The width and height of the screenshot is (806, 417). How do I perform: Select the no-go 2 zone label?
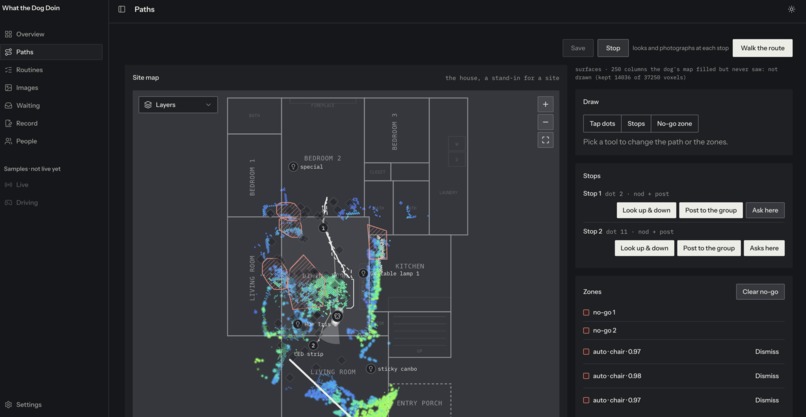604,331
